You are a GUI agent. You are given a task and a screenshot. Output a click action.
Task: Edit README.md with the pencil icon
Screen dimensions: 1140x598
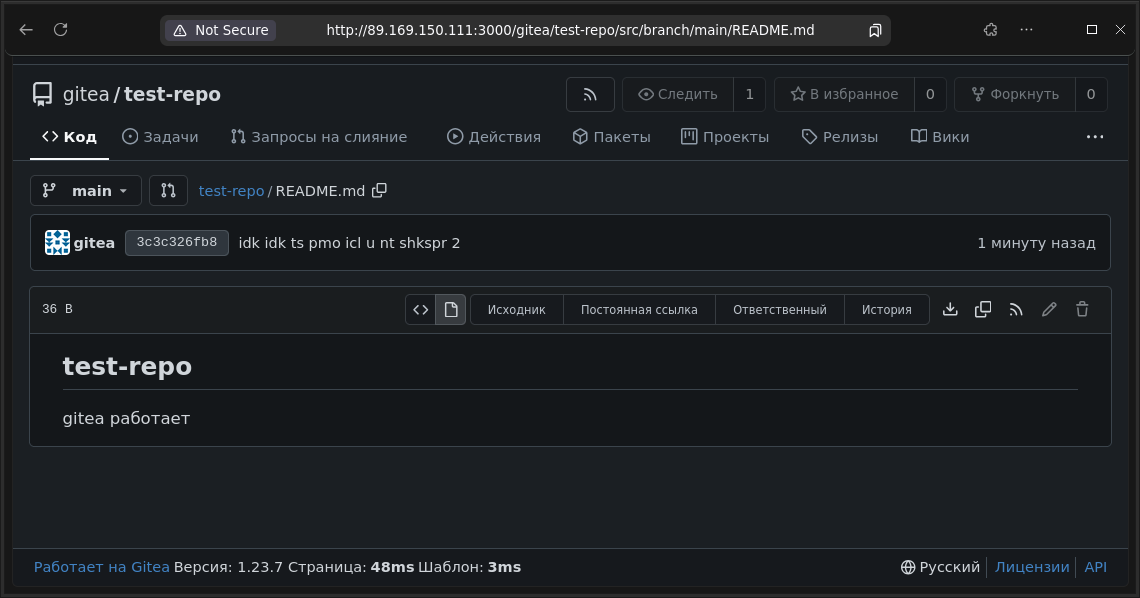tap(1049, 310)
